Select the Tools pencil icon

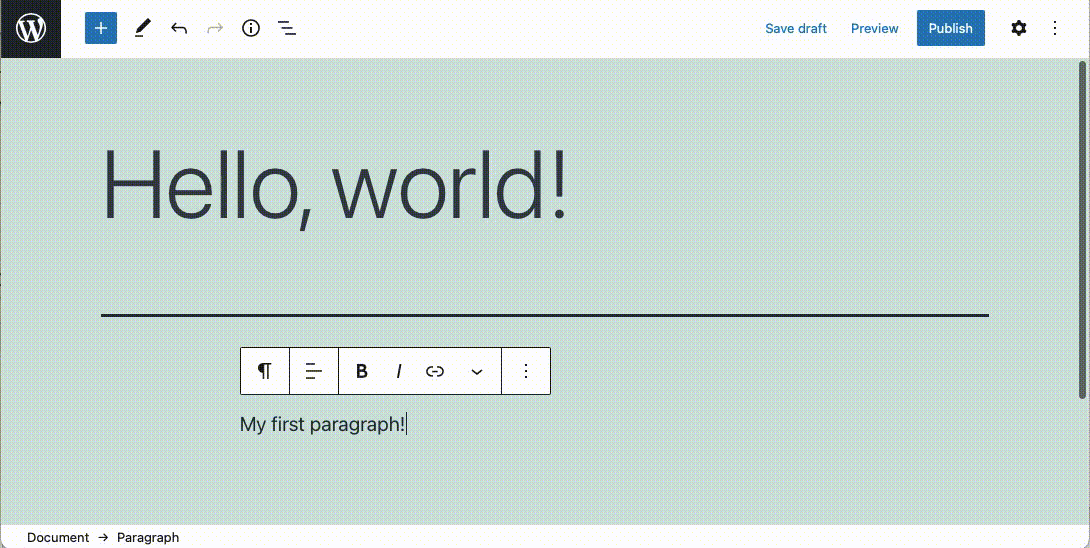click(142, 29)
